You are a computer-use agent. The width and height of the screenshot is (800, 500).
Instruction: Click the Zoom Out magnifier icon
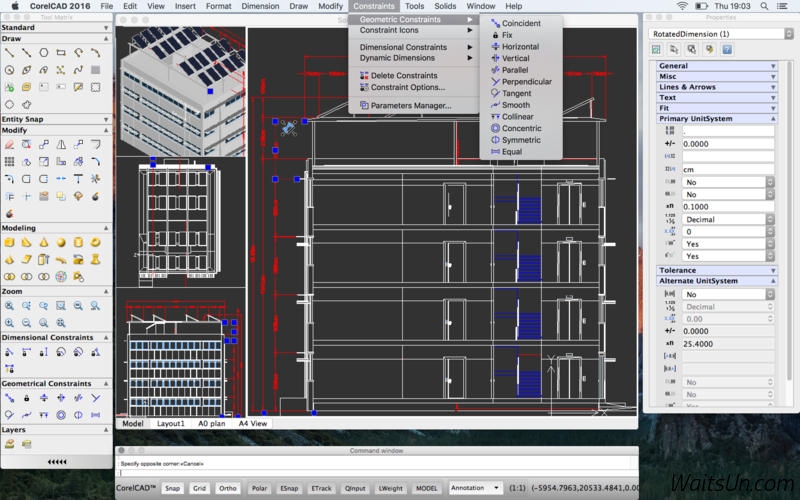pyautogui.click(x=27, y=322)
